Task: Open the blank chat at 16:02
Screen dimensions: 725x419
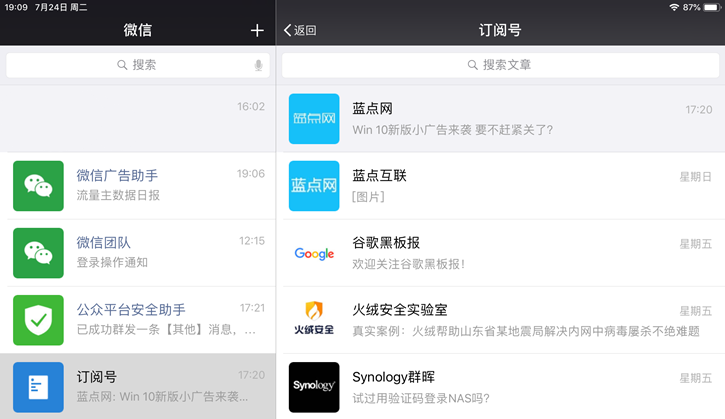Action: (138, 119)
